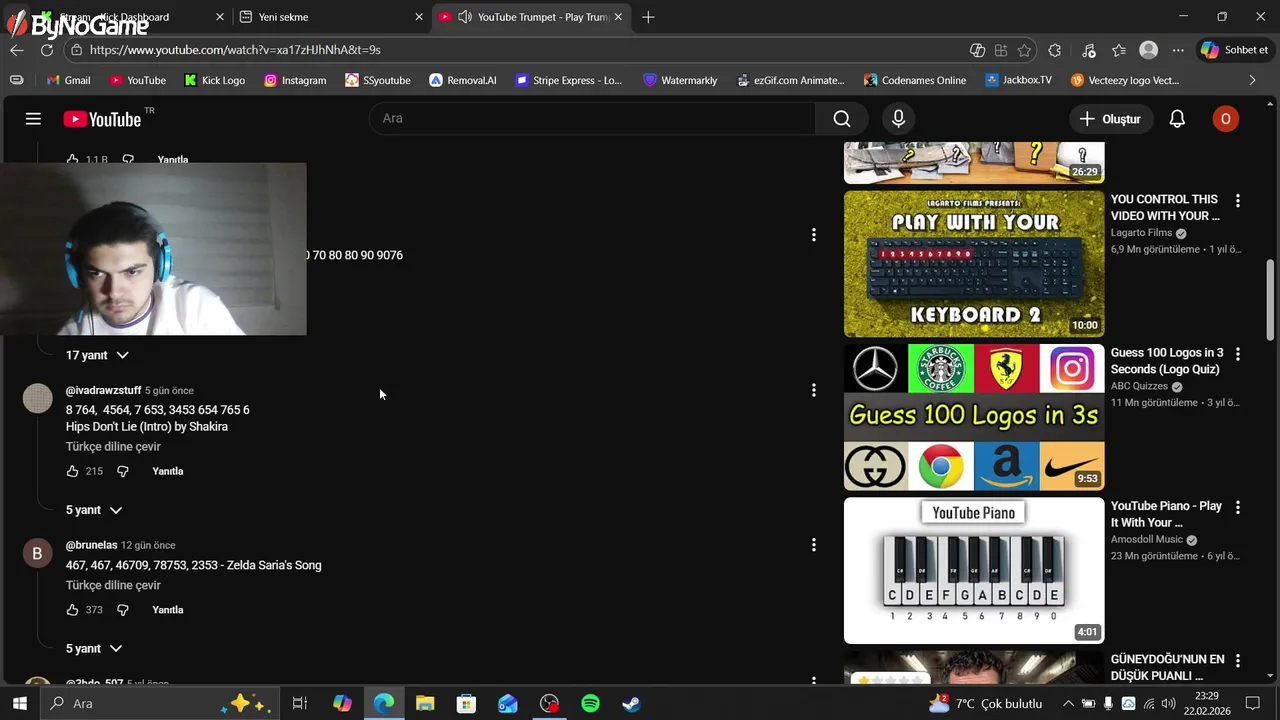Open Play With Your Keyboard 2 thumbnail

click(x=974, y=264)
